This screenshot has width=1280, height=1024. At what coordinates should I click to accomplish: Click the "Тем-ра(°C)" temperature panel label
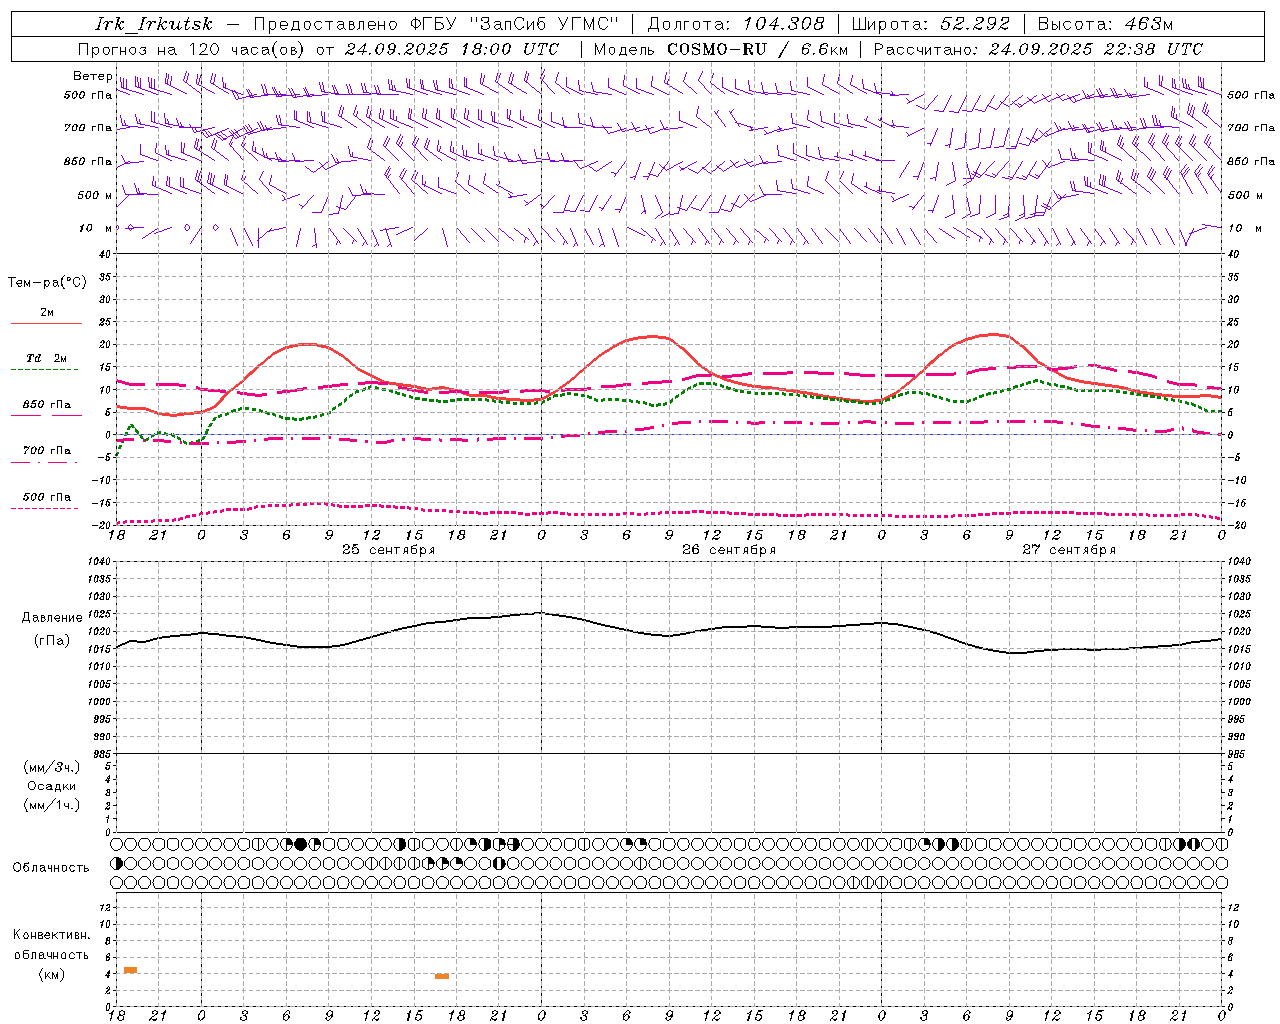pos(47,283)
